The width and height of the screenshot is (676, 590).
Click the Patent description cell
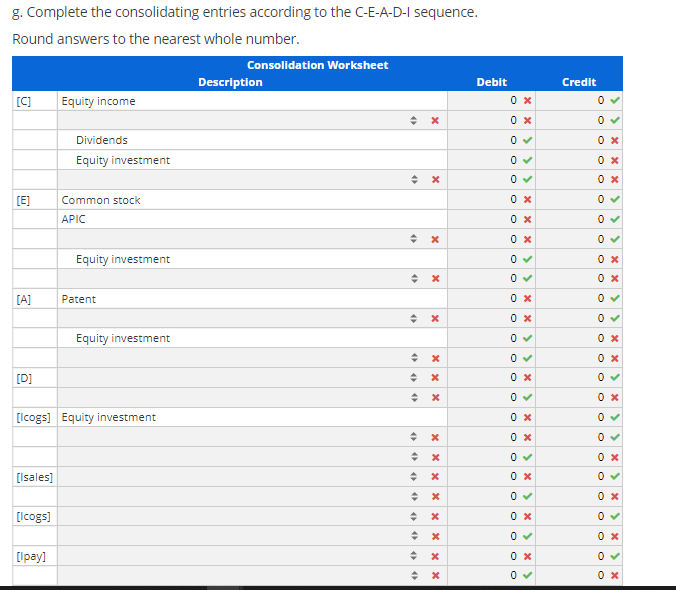coord(252,298)
